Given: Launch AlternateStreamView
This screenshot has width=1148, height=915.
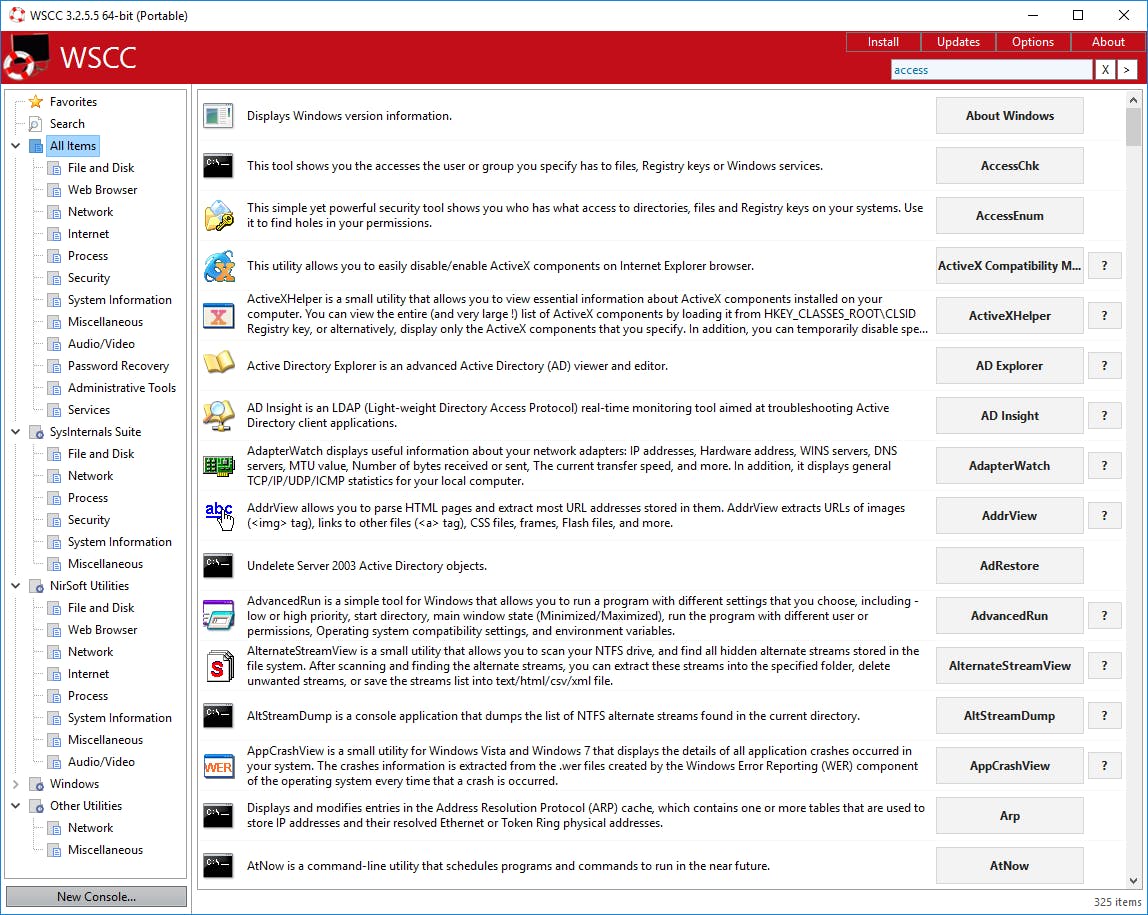Looking at the screenshot, I should [x=1010, y=666].
